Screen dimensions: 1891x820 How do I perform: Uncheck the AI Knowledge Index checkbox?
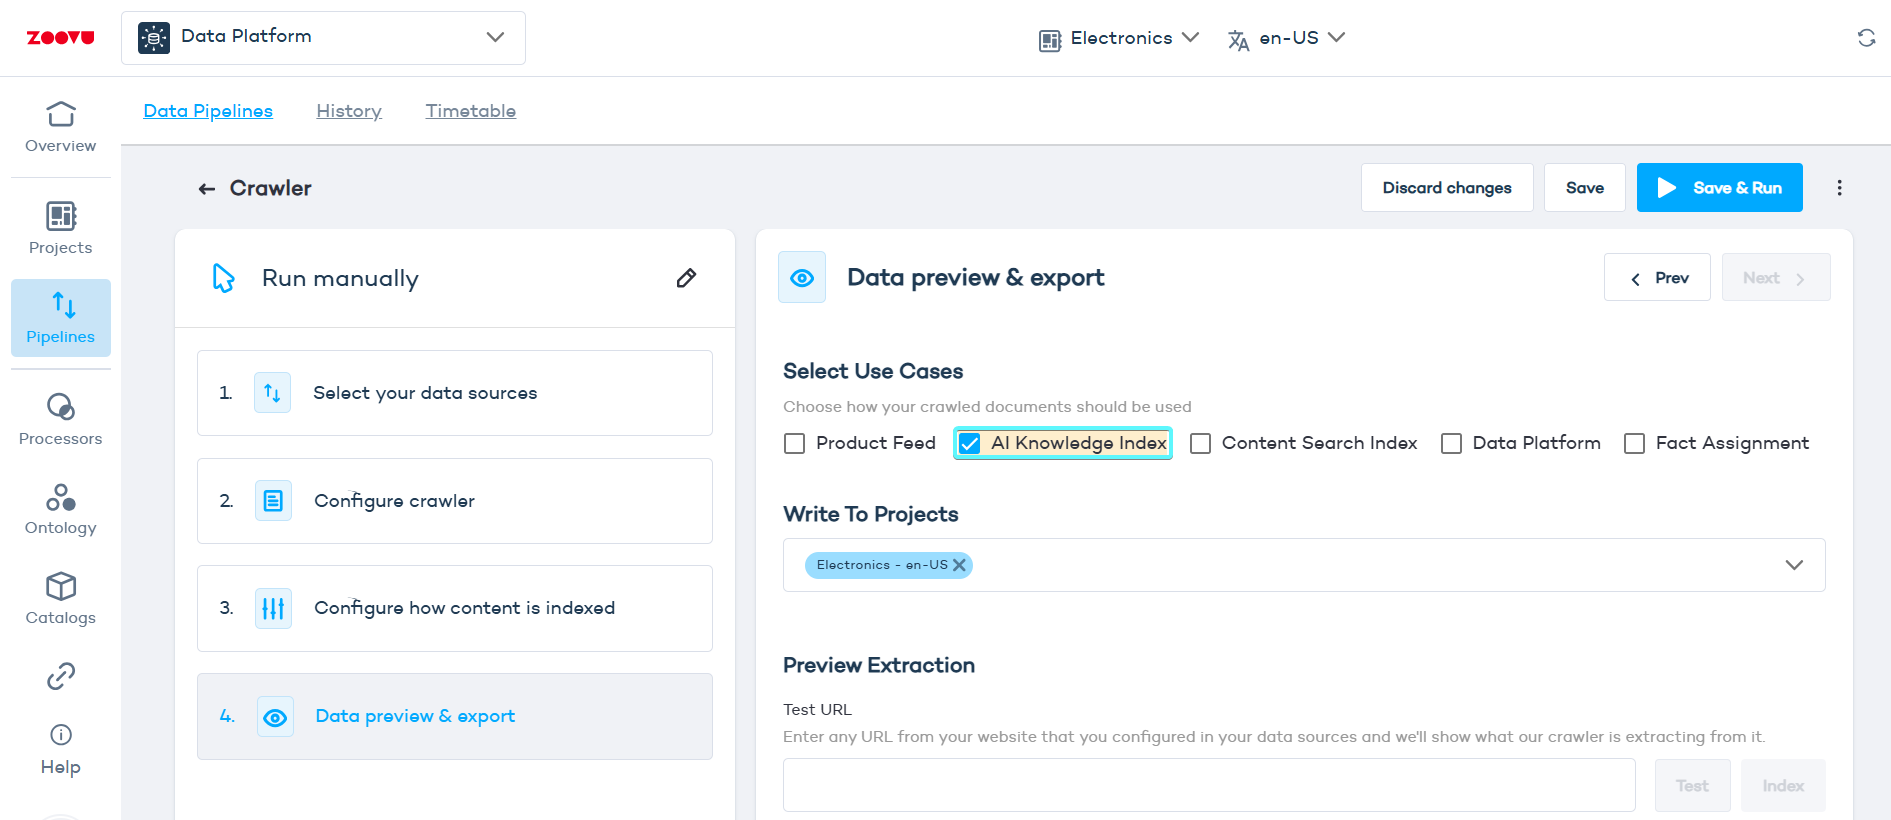pyautogui.click(x=969, y=444)
